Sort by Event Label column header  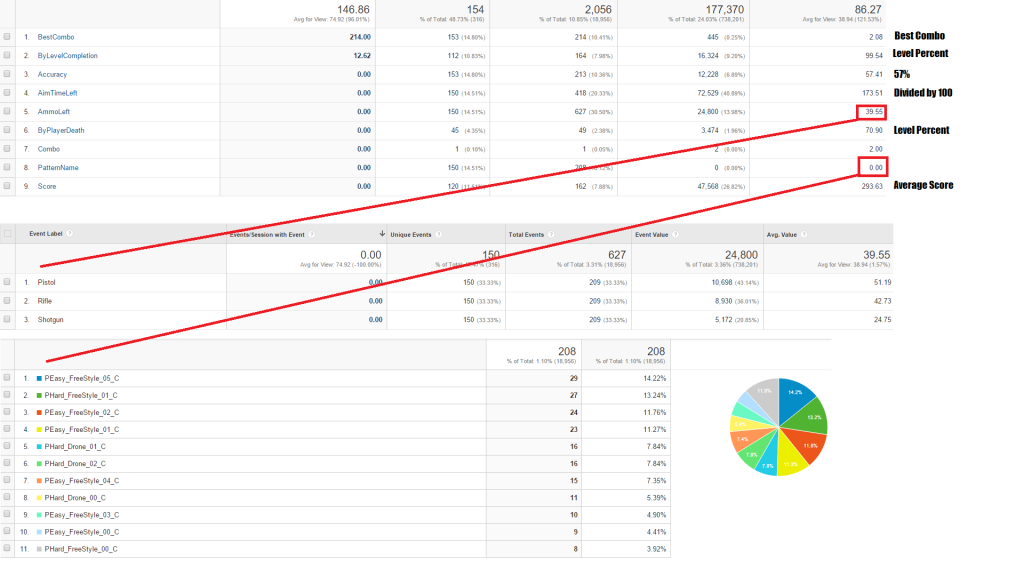pyautogui.click(x=46, y=234)
